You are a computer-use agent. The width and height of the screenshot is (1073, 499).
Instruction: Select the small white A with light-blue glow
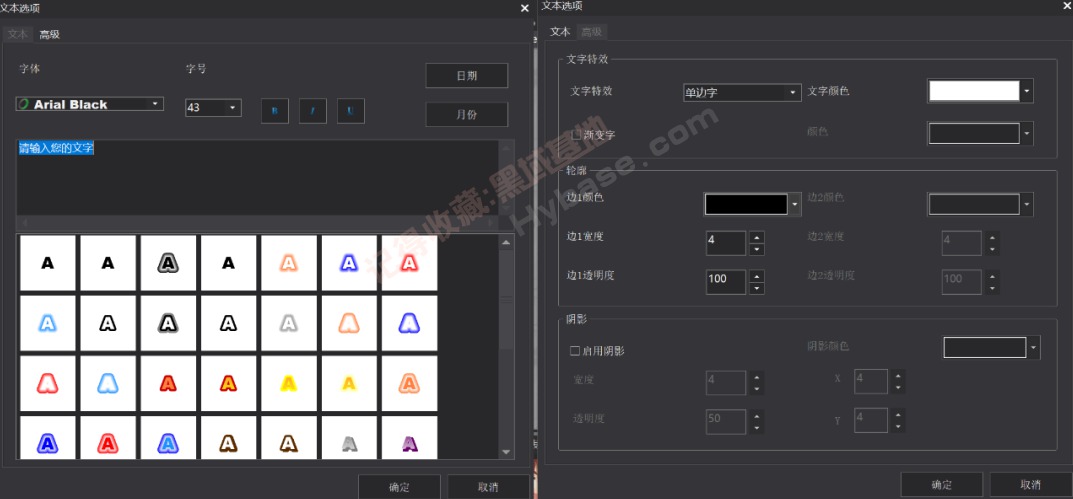[47, 322]
